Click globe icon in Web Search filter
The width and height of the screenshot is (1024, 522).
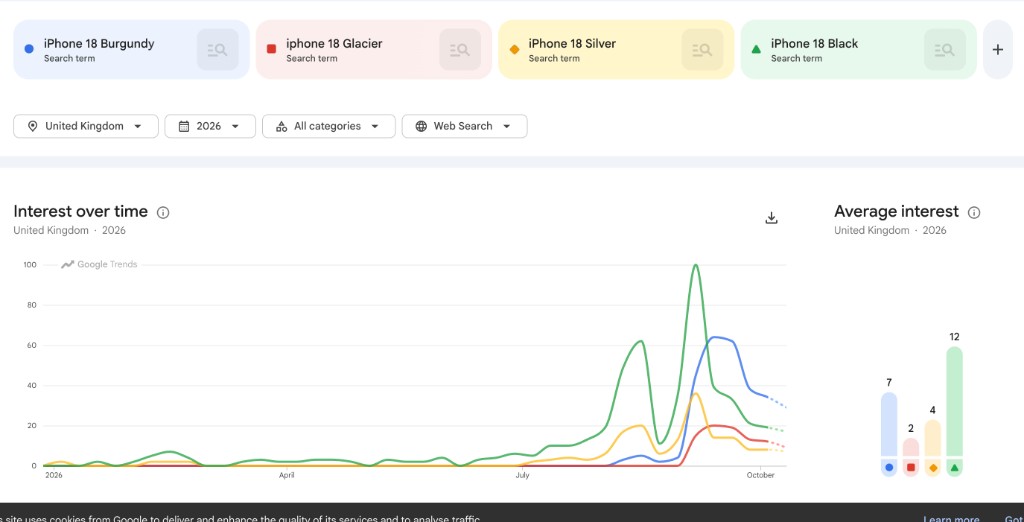(x=421, y=126)
